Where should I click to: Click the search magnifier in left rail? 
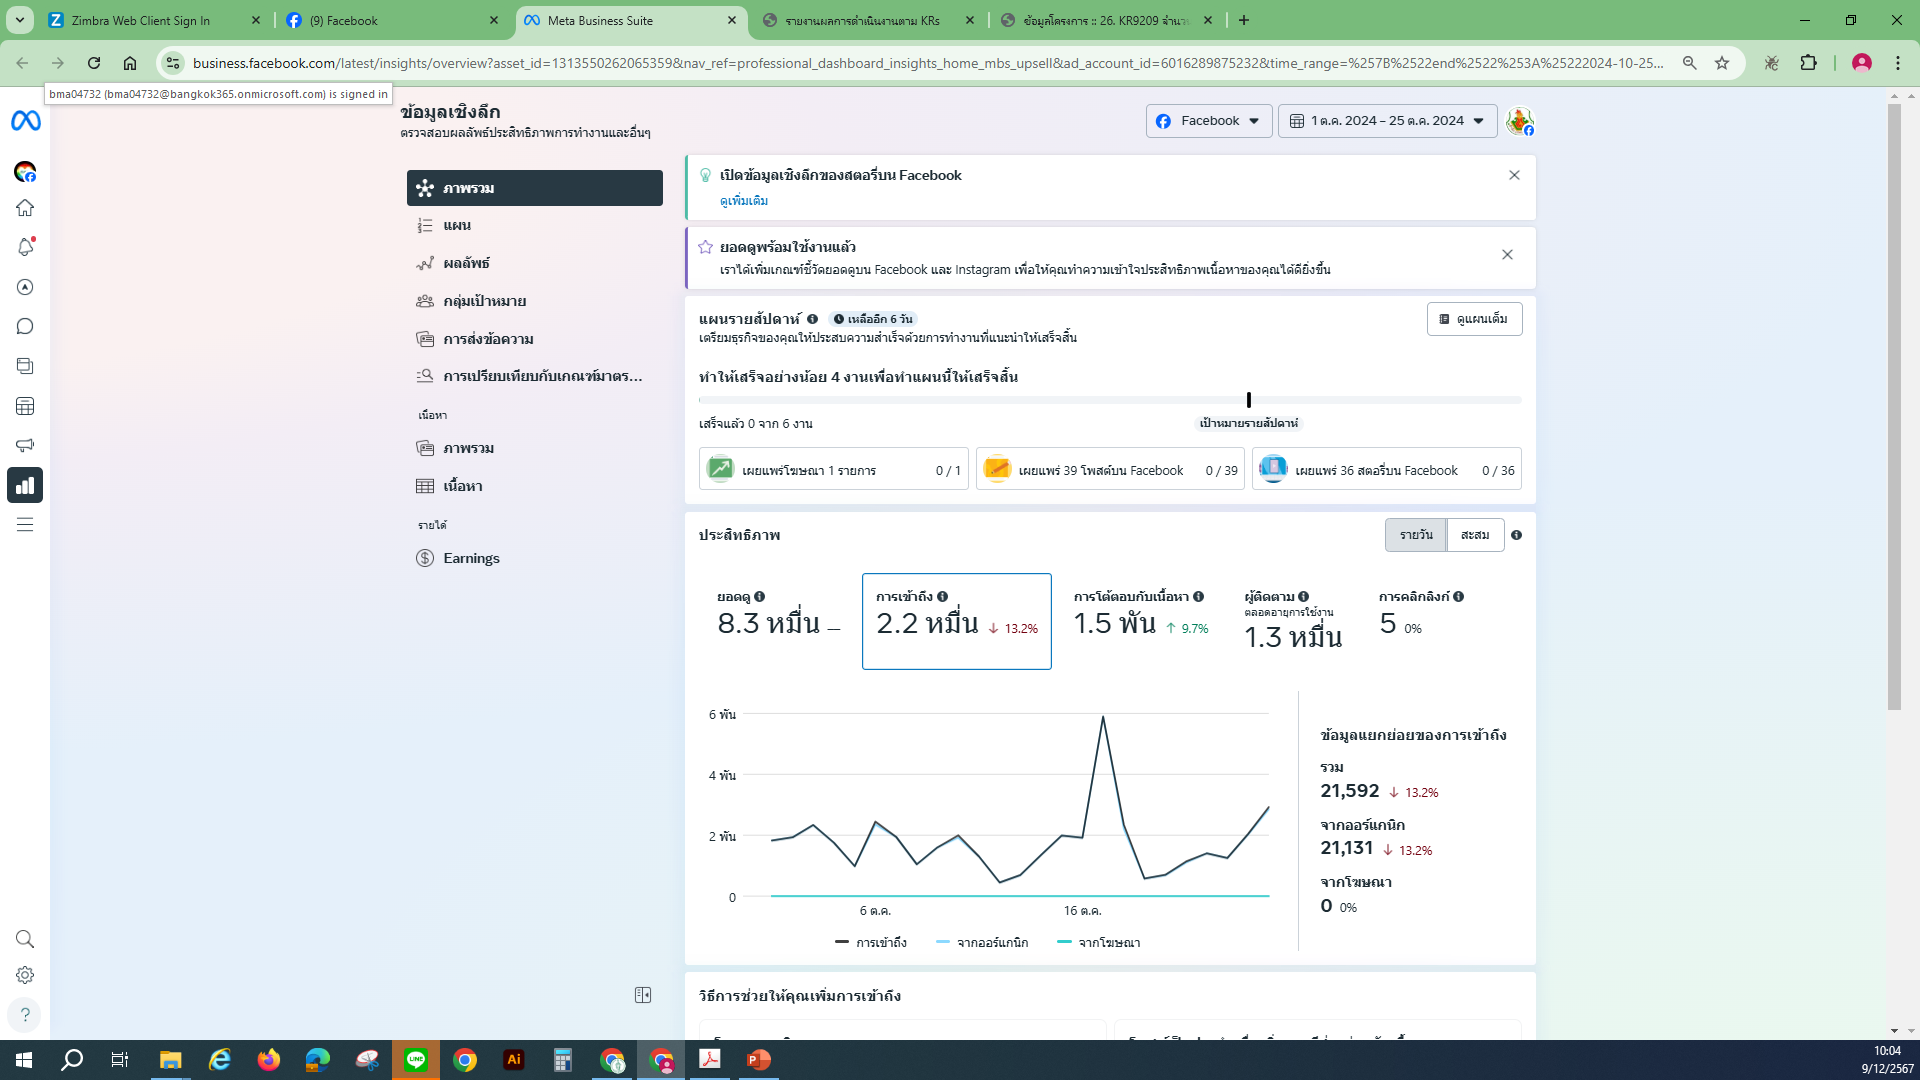coord(25,939)
